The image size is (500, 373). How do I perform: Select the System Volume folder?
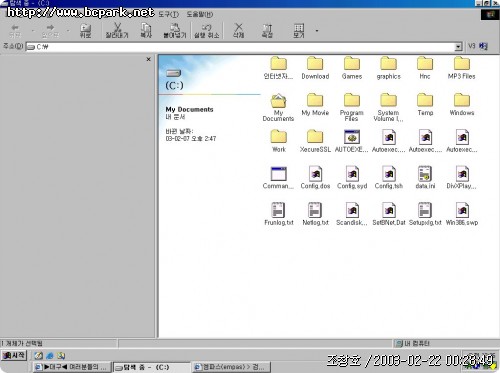pyautogui.click(x=388, y=107)
